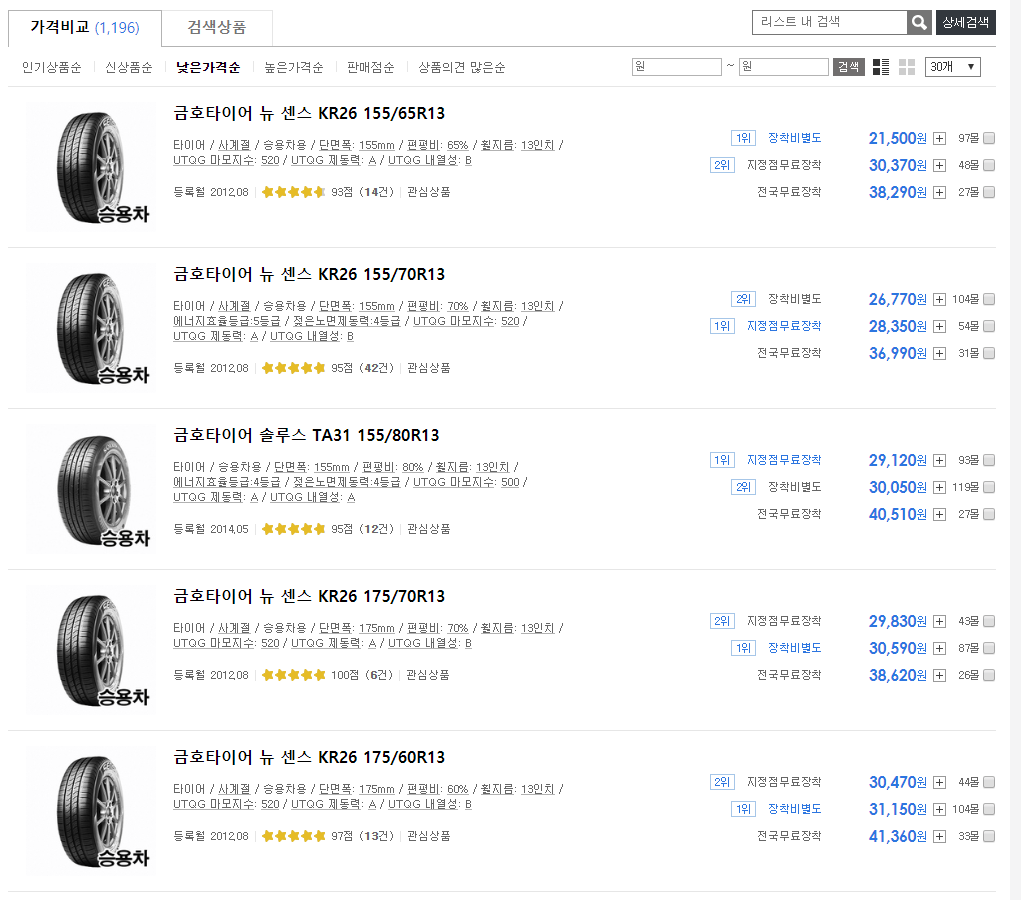
Task: Click 관심상품 for TA31 155/80R13
Action: (x=428, y=529)
